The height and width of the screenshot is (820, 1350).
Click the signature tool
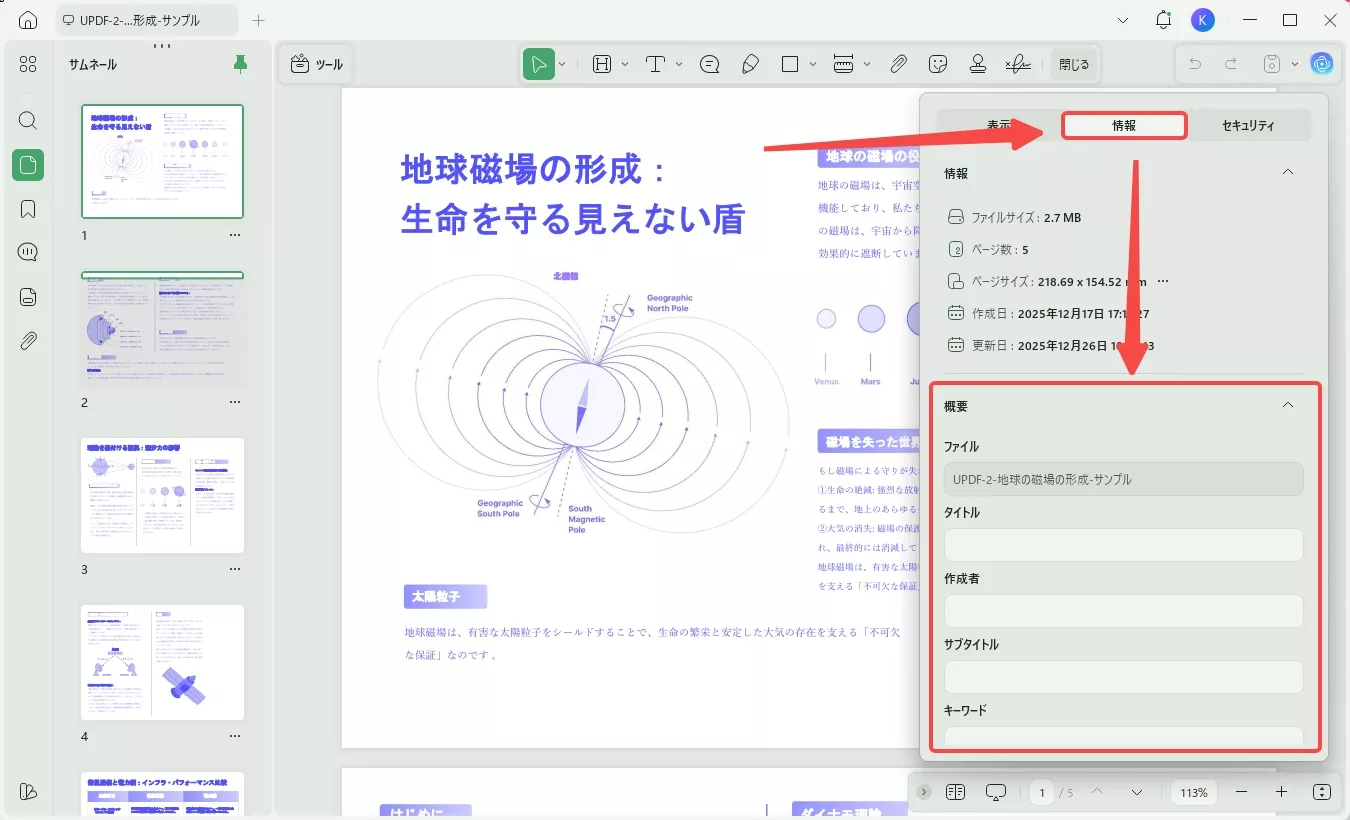[x=1018, y=63]
